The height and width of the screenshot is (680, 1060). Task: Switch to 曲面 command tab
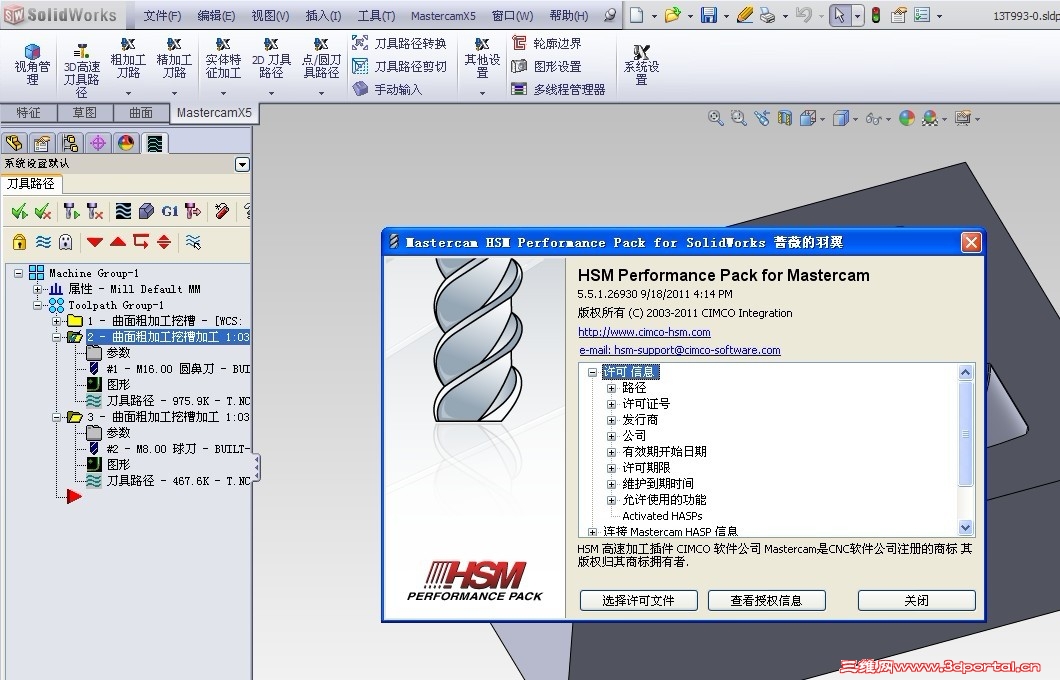point(141,113)
